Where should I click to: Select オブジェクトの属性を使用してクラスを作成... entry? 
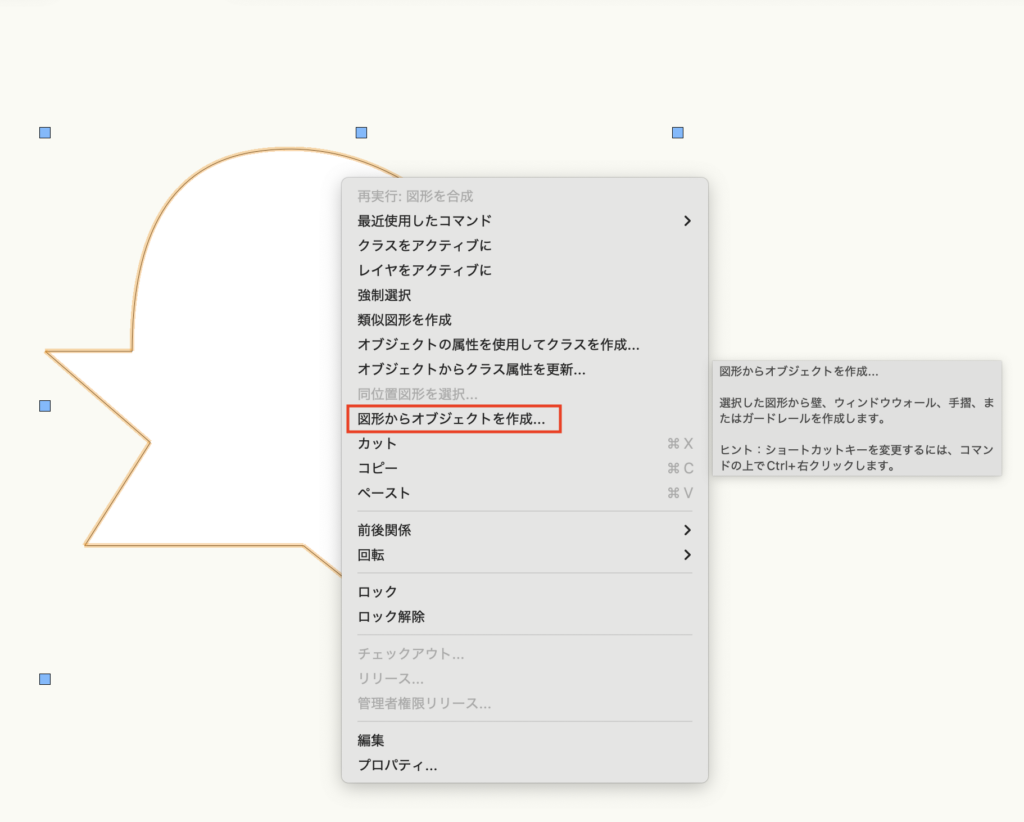[498, 344]
